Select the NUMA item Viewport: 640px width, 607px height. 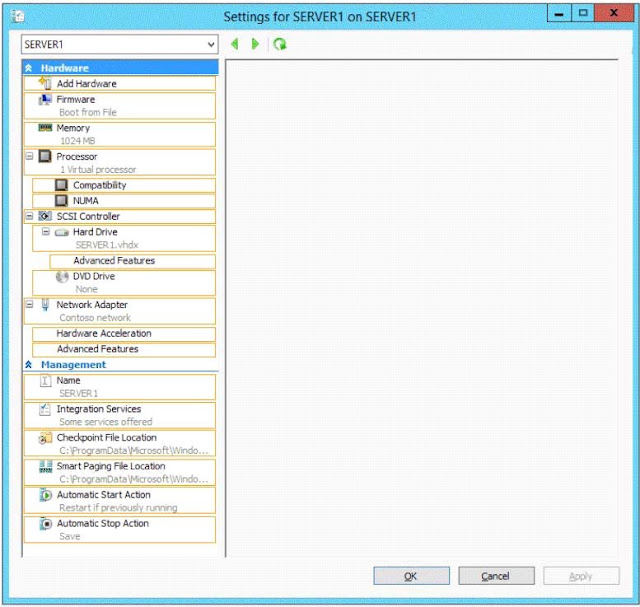[x=124, y=201]
